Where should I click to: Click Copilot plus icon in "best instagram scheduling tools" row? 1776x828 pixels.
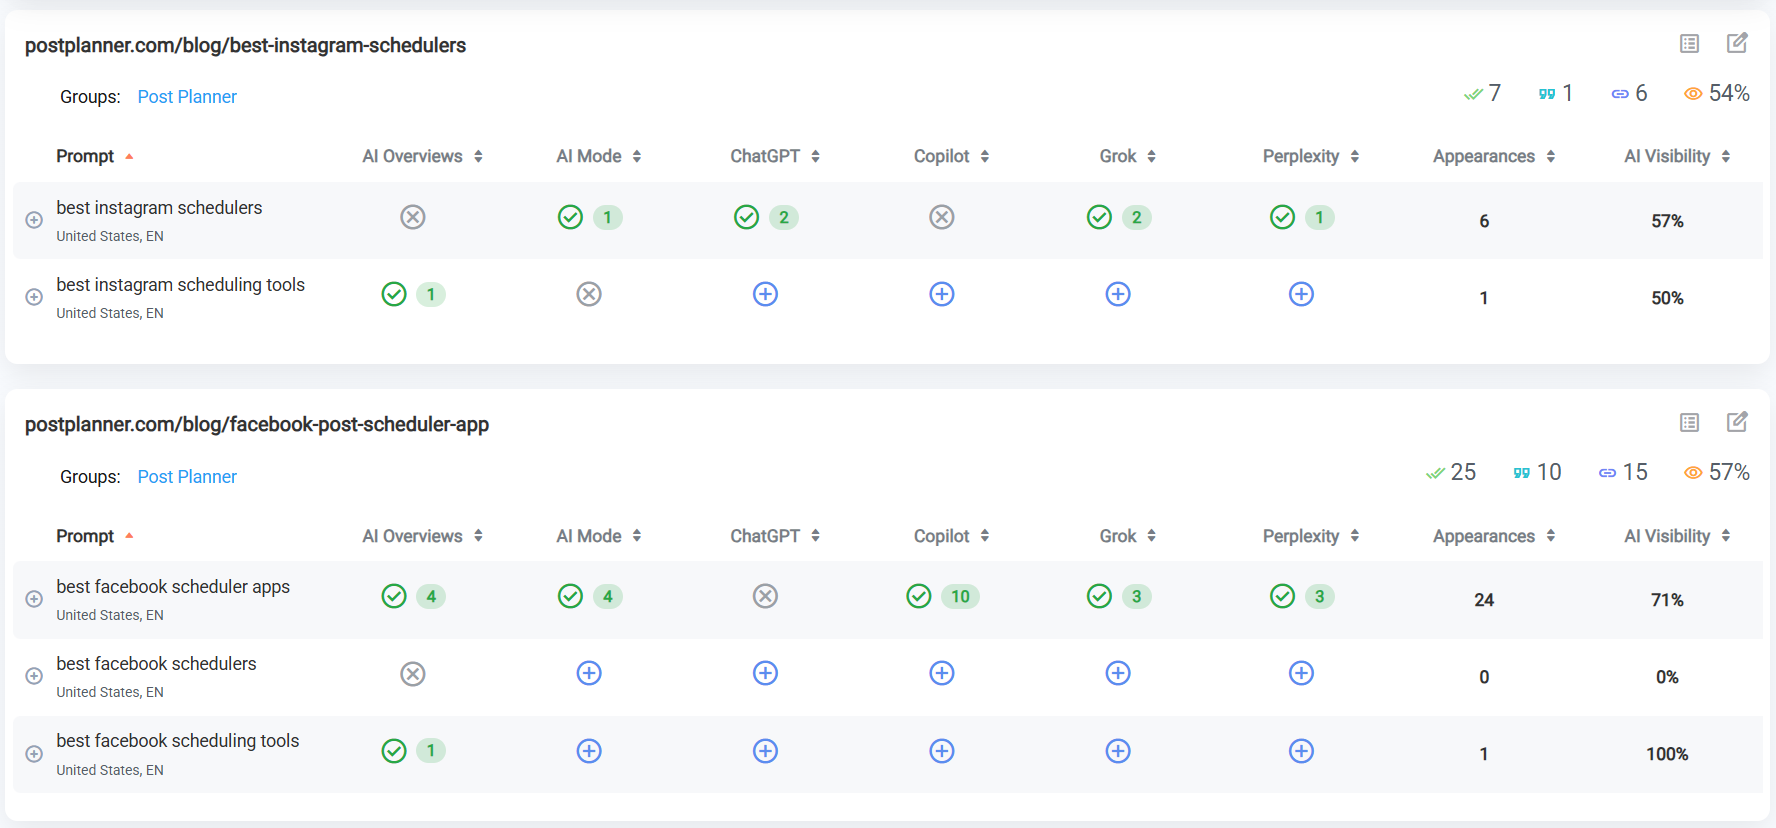tap(942, 294)
